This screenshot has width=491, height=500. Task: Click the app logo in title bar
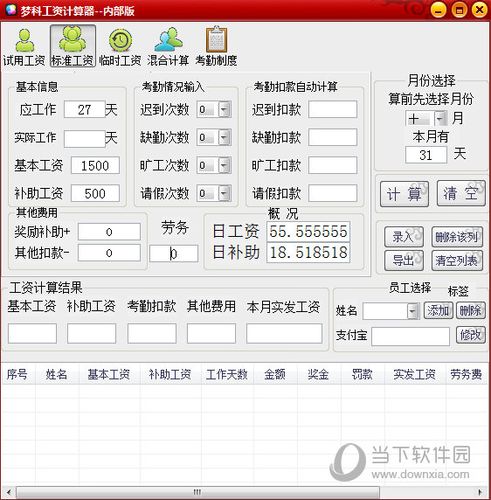pyautogui.click(x=10, y=10)
